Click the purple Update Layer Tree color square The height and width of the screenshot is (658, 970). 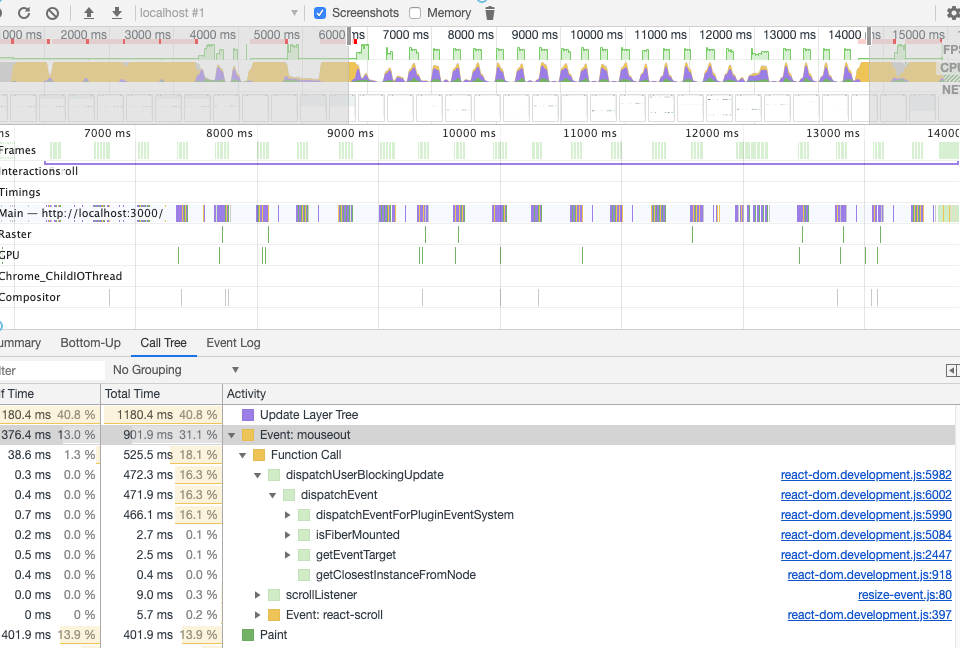click(x=248, y=415)
